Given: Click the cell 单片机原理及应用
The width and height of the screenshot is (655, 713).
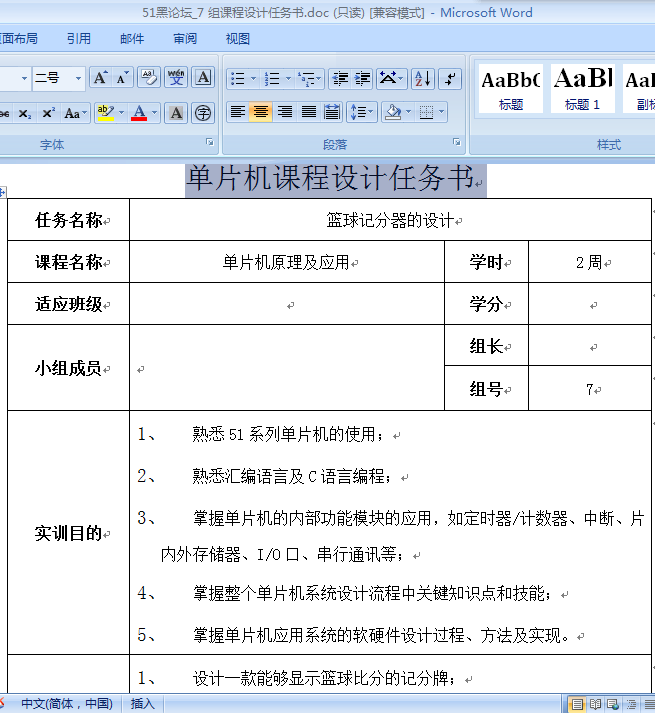Looking at the screenshot, I should tap(286, 262).
